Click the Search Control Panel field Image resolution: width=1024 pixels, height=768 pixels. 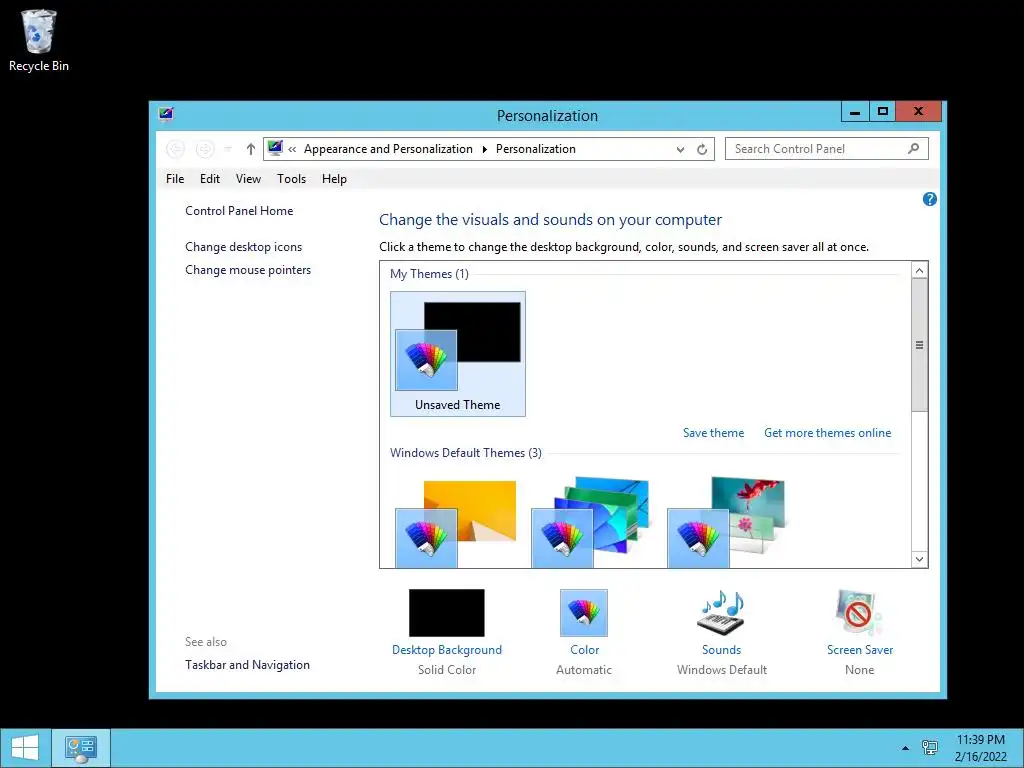point(827,149)
